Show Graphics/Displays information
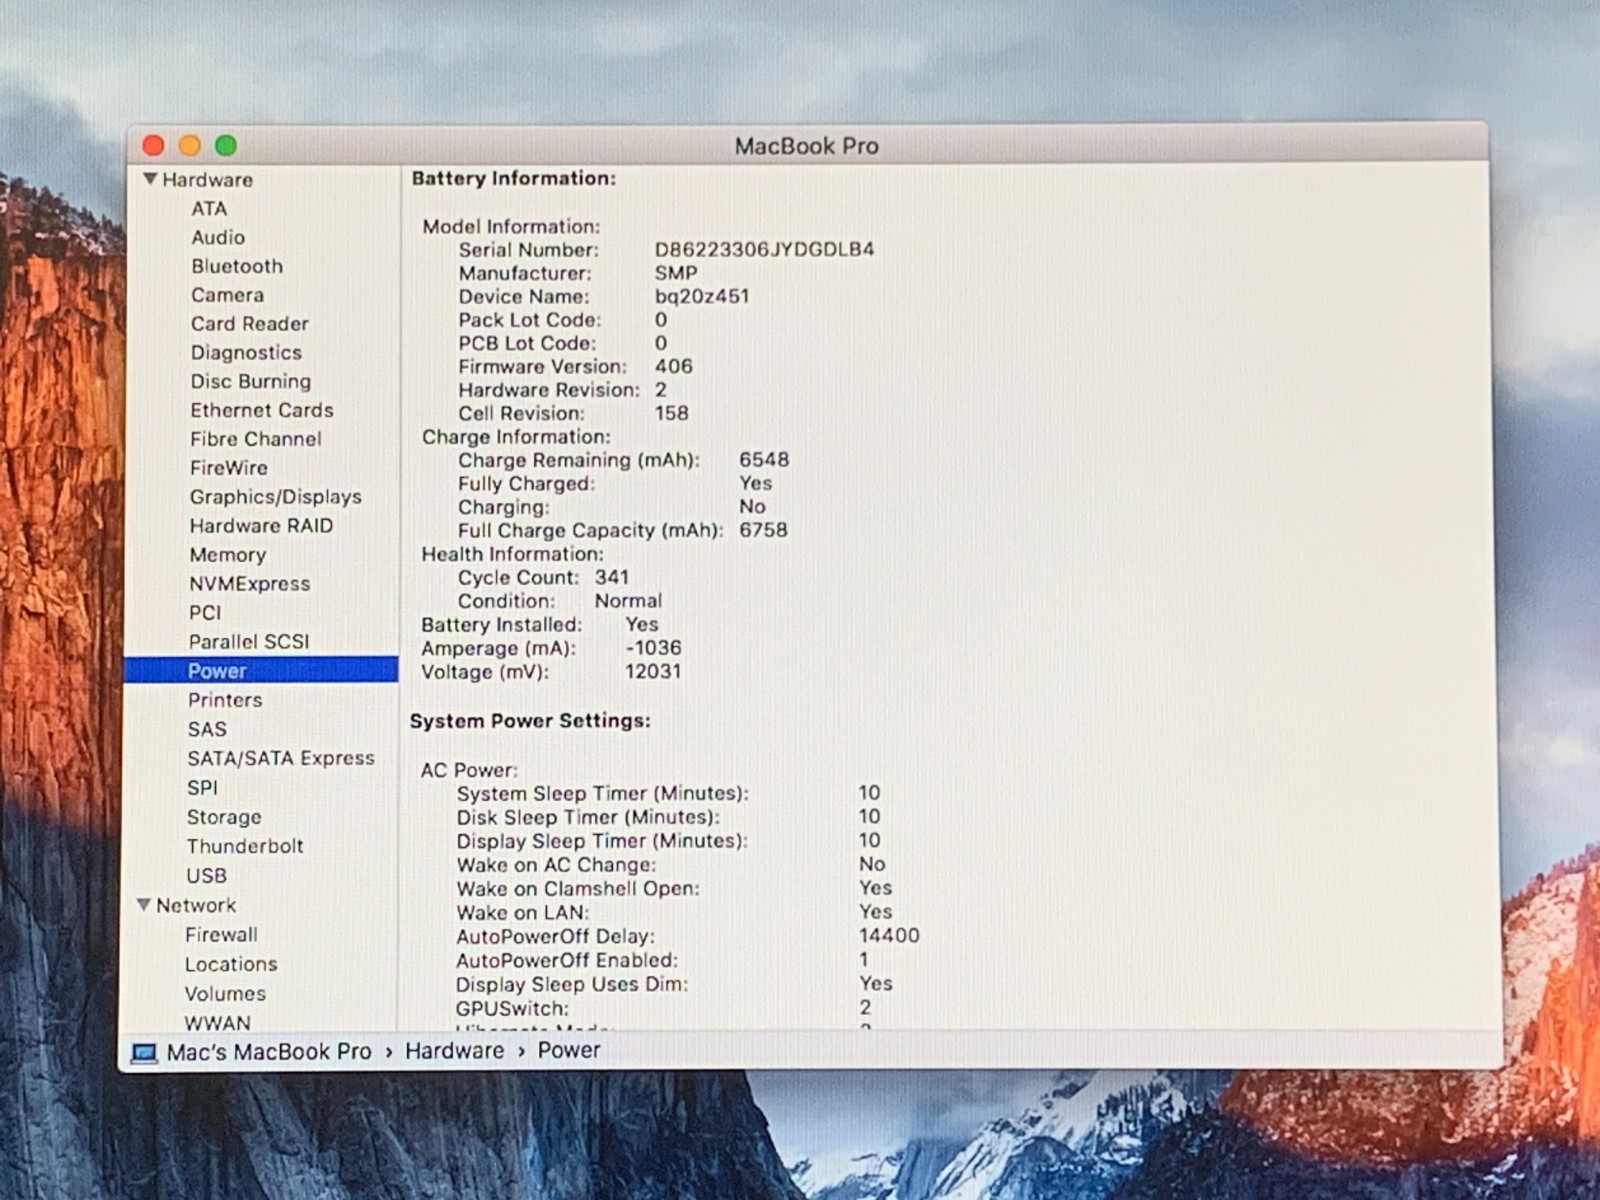1600x1200 pixels. tap(276, 497)
